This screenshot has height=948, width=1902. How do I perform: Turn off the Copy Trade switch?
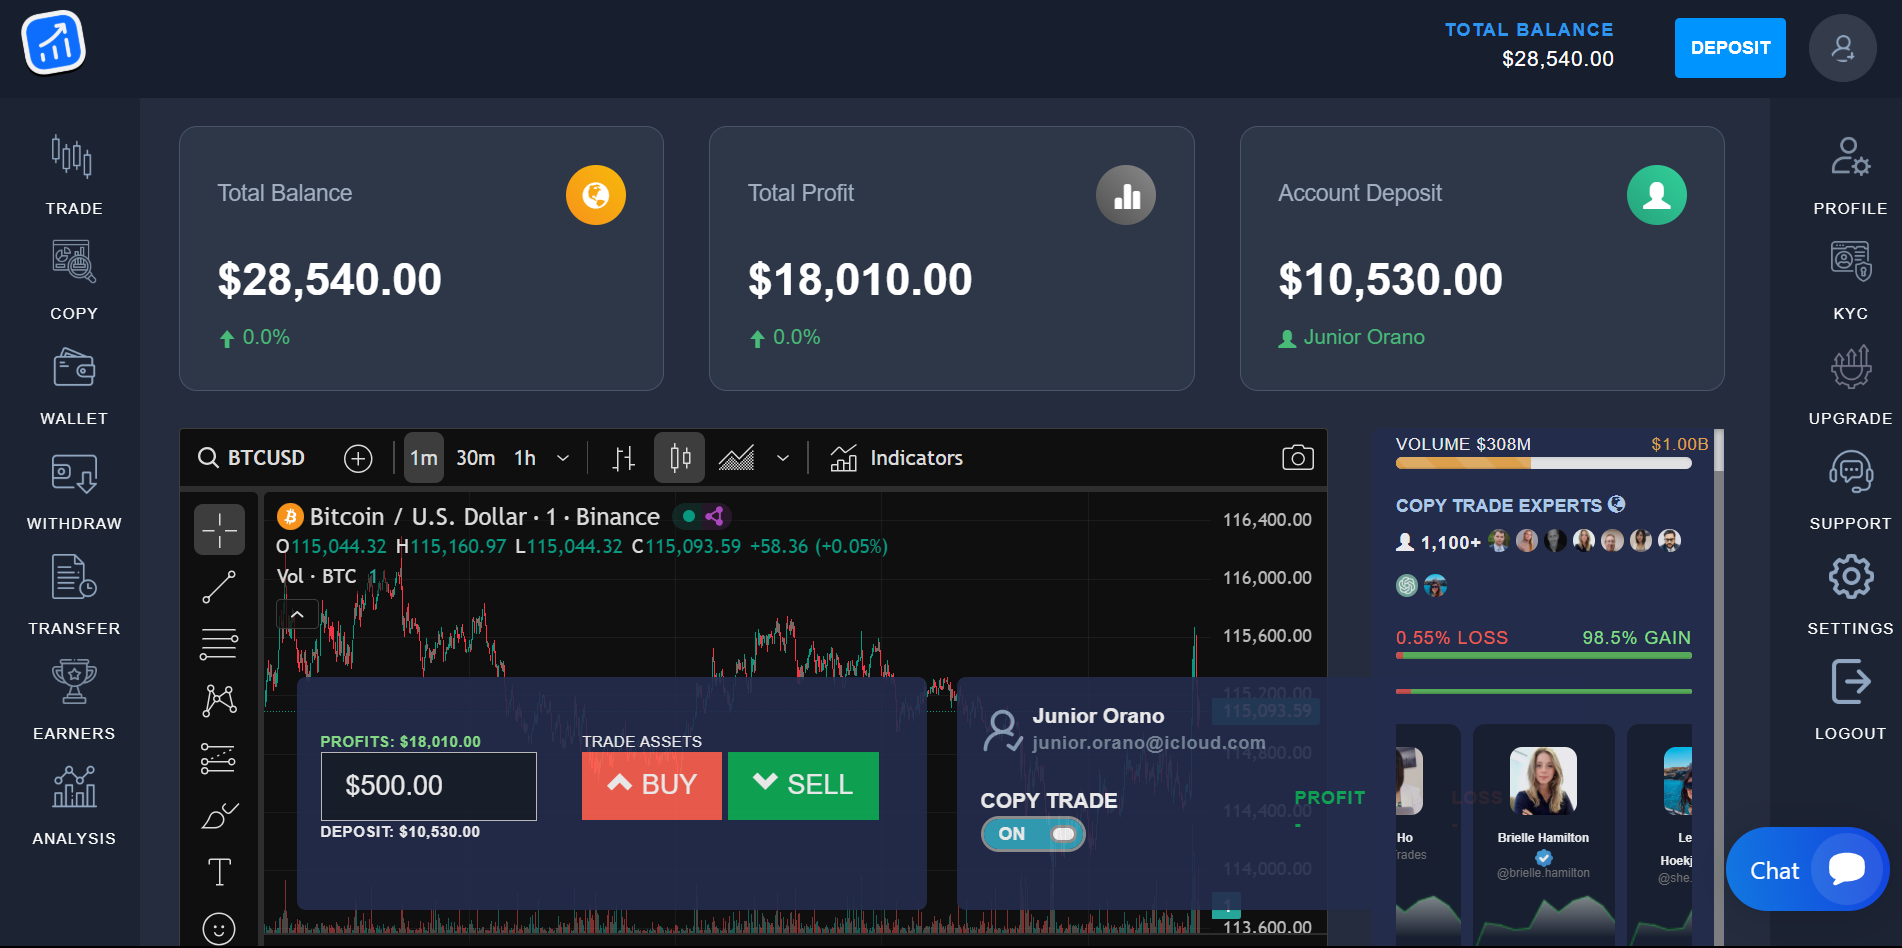coord(1032,833)
